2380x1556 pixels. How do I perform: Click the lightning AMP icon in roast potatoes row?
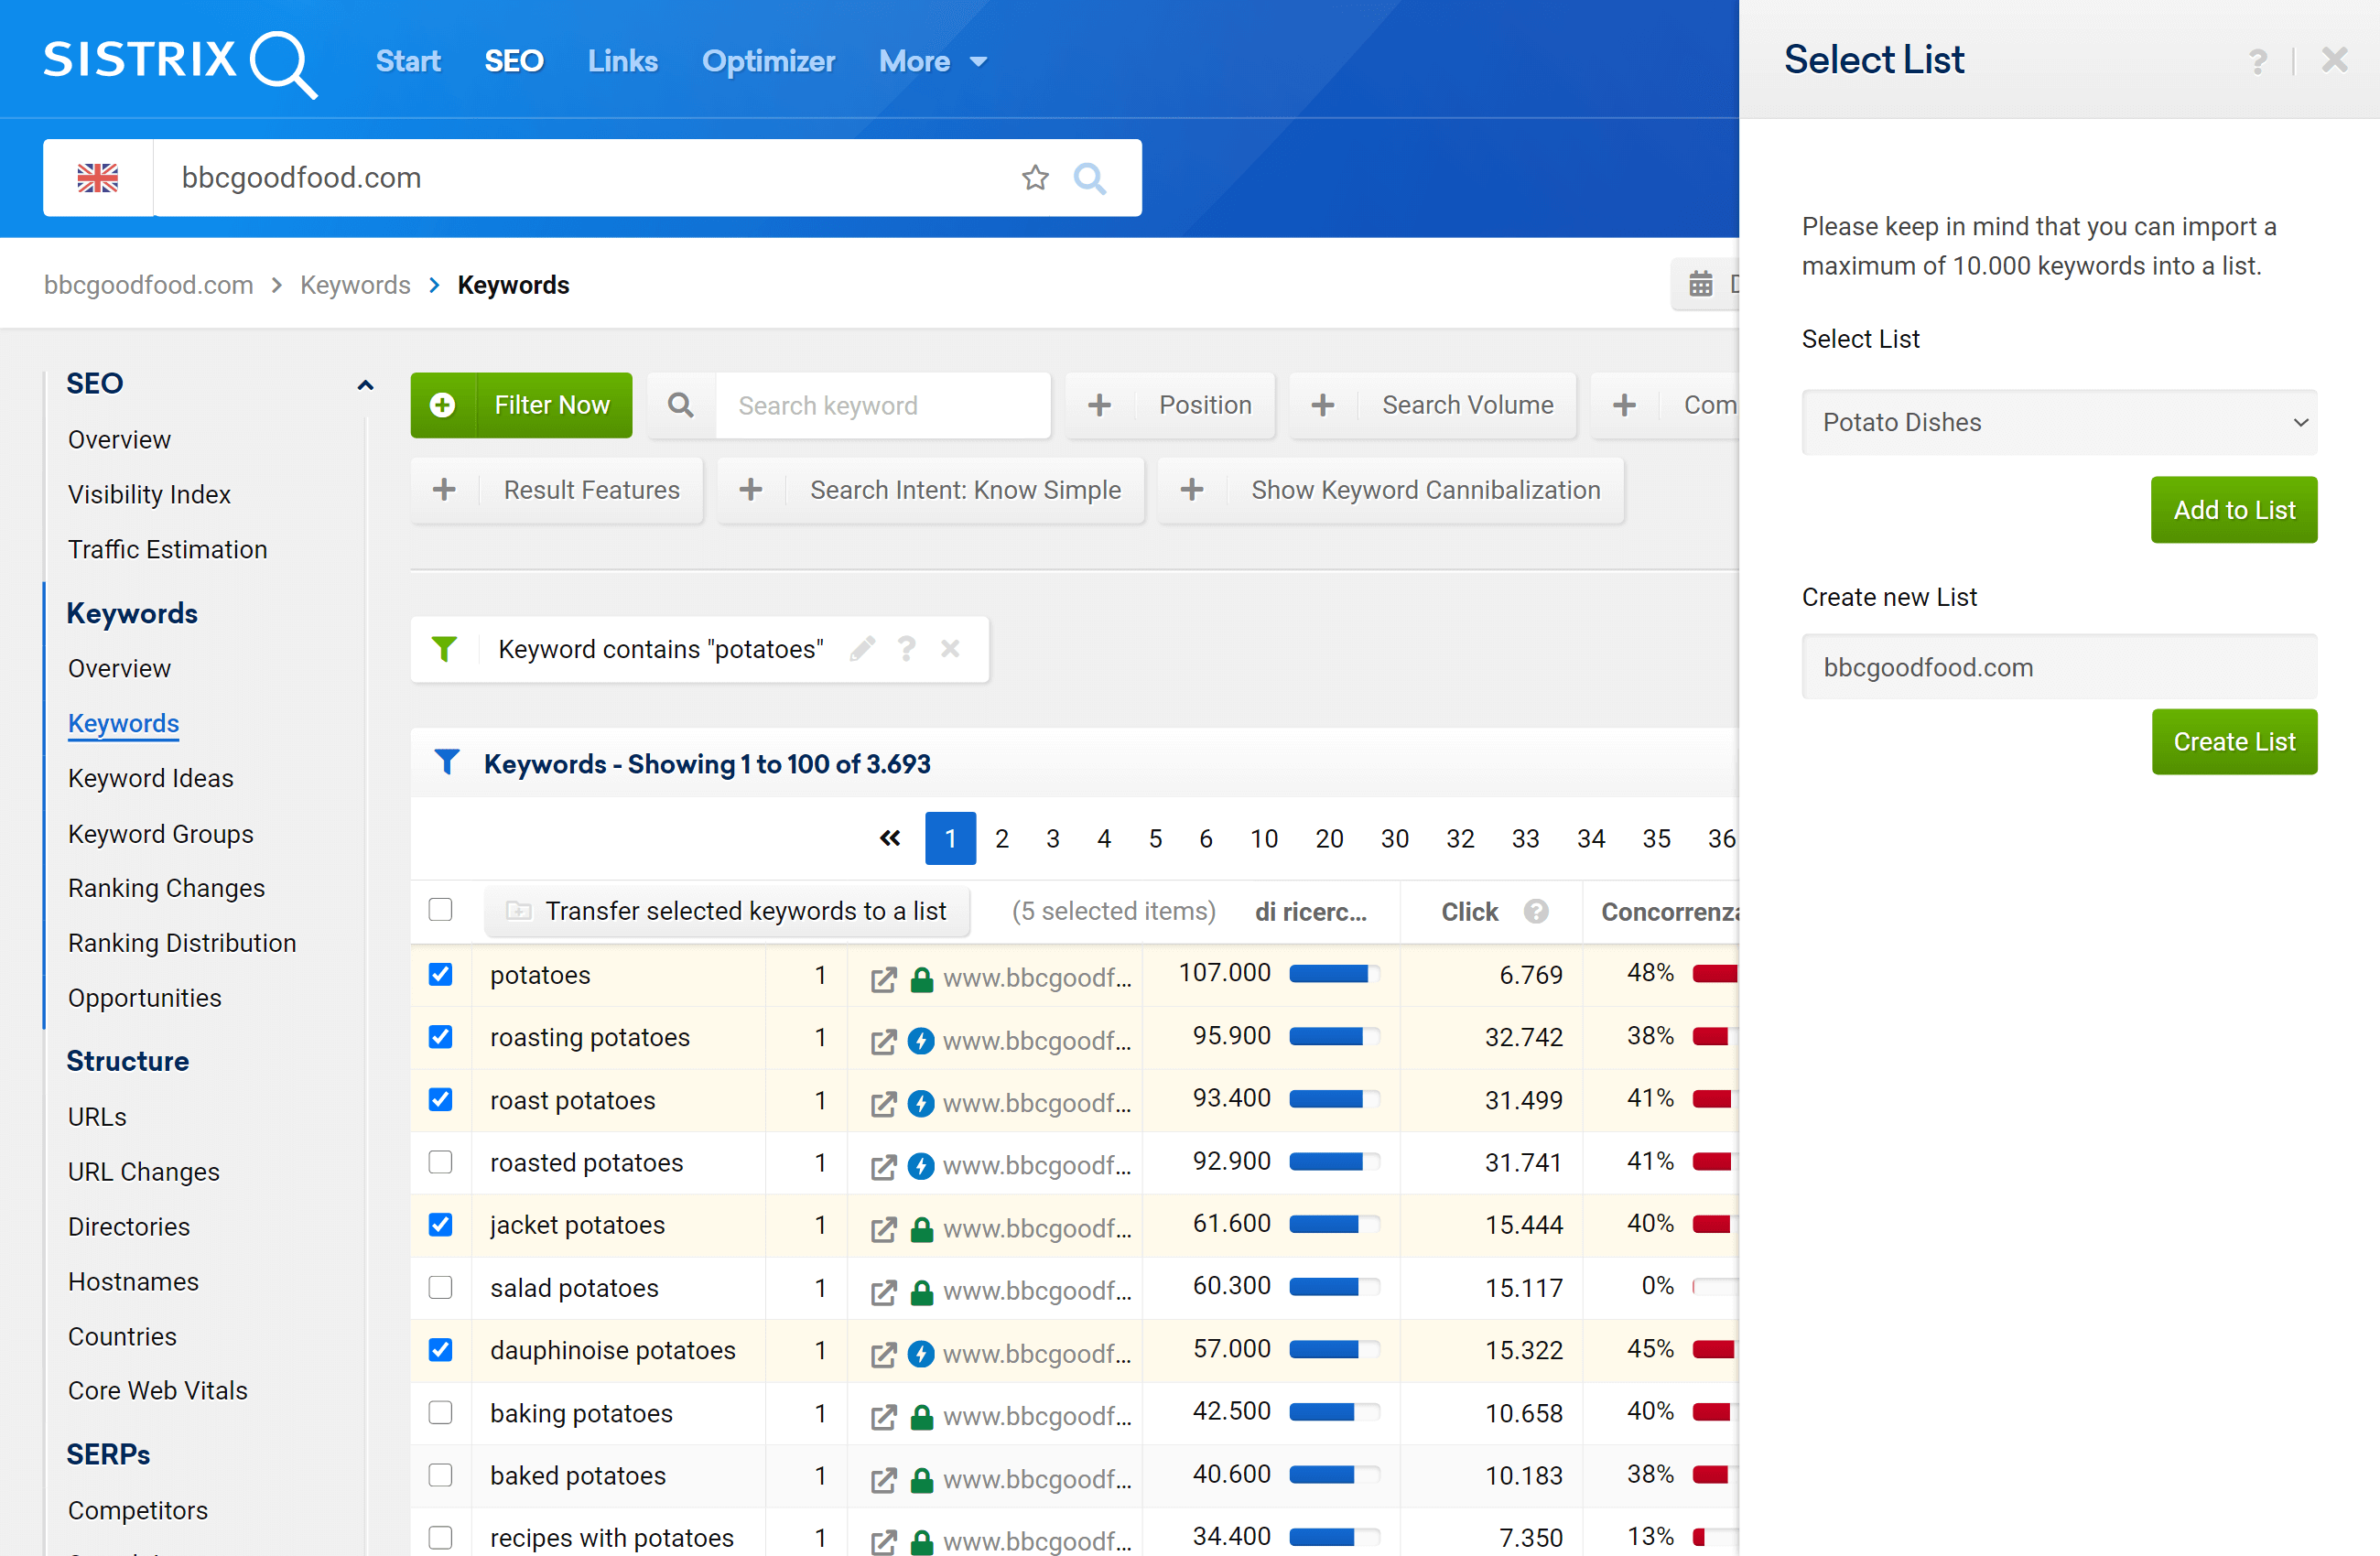[x=921, y=1103]
